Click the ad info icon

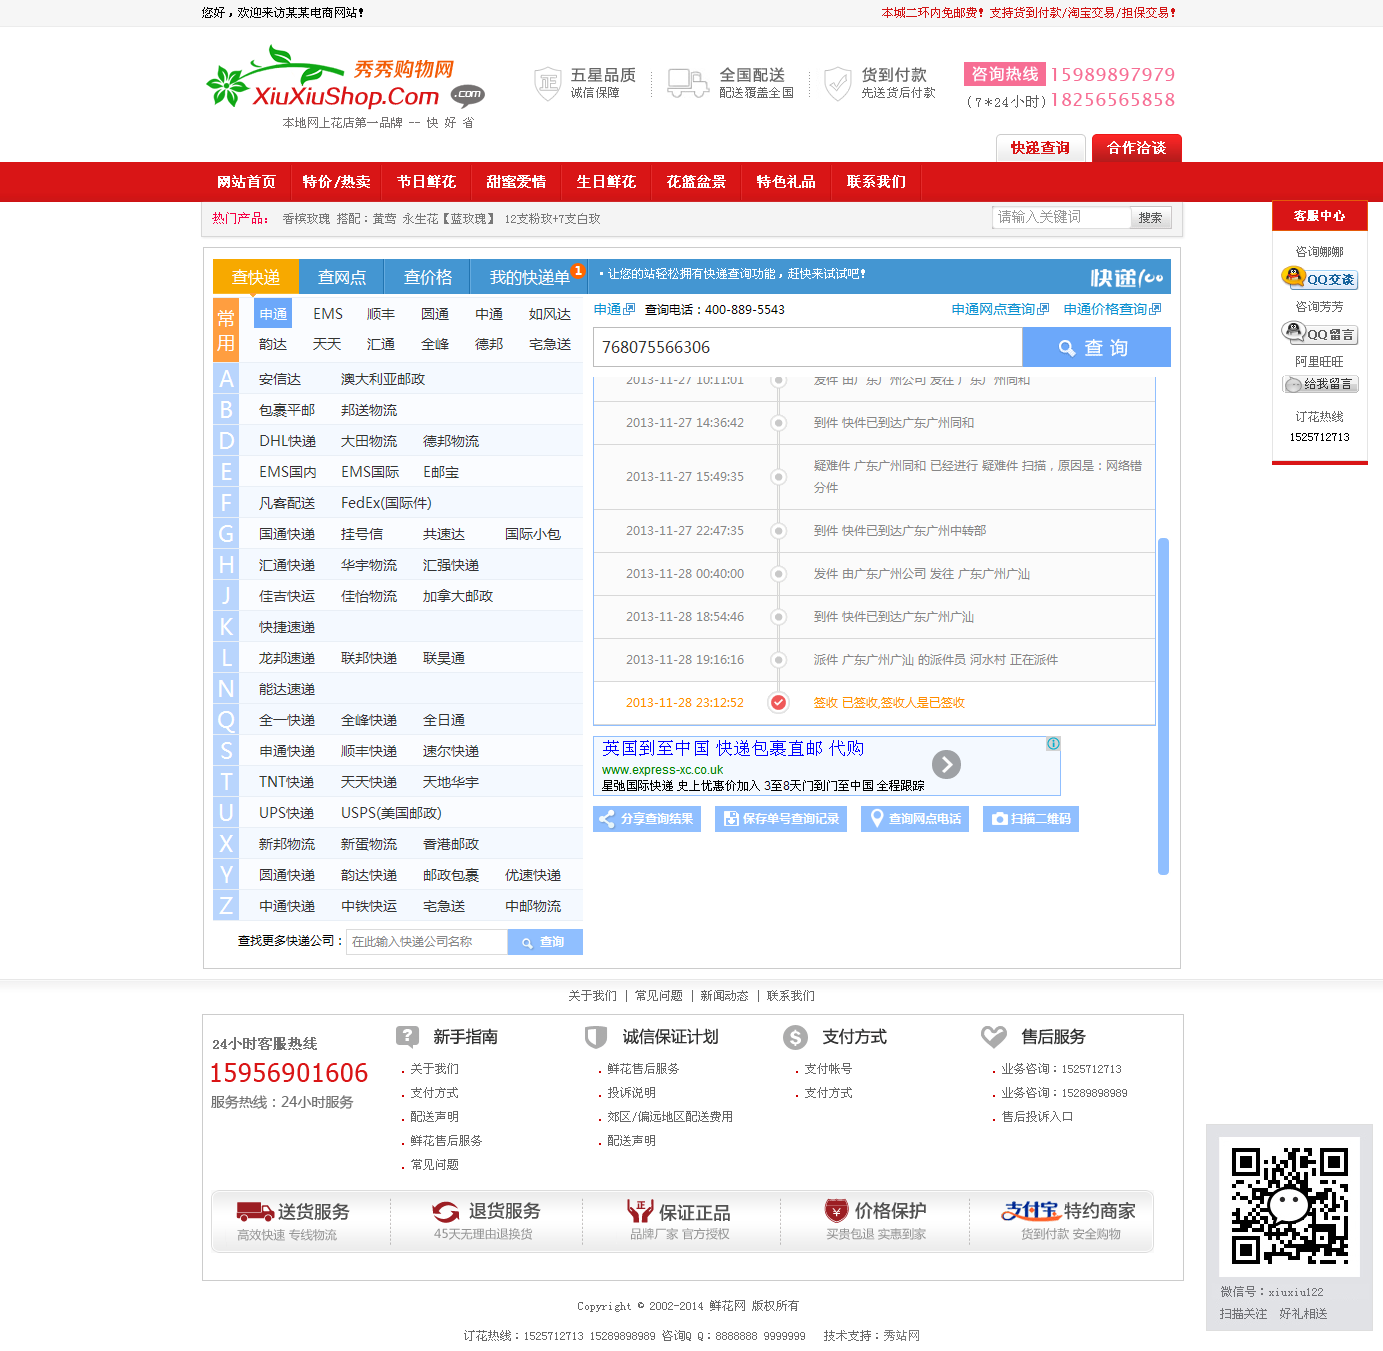pos(1053,744)
